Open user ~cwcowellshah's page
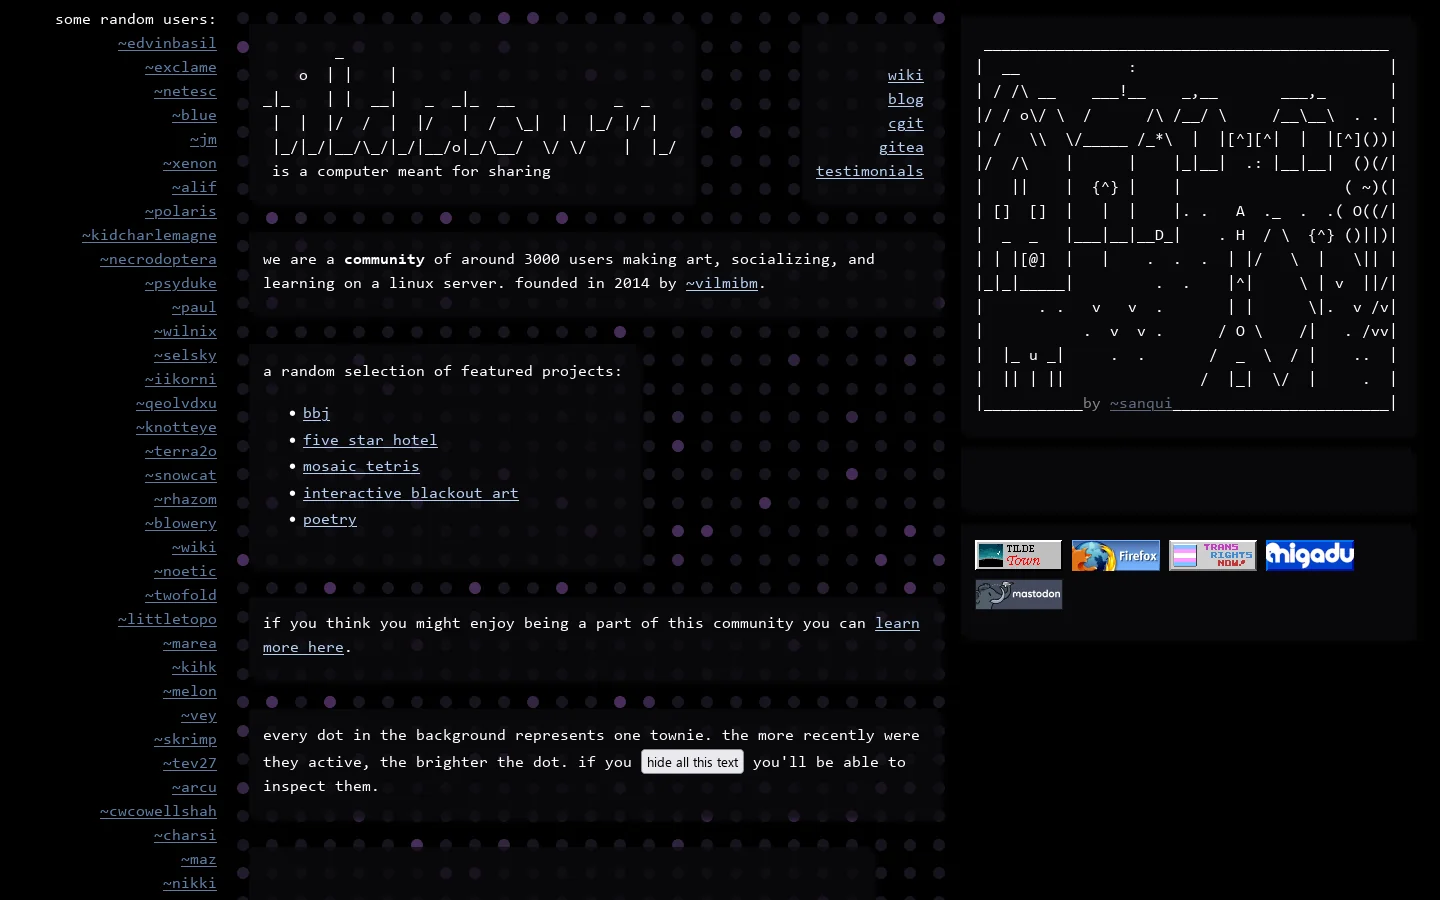 tap(158, 811)
